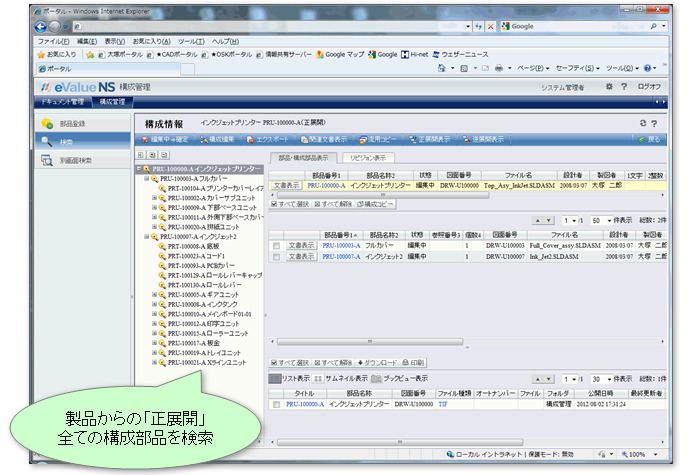Open the PRU-100007-A link in the parts table
The image size is (700, 475).
click(341, 257)
